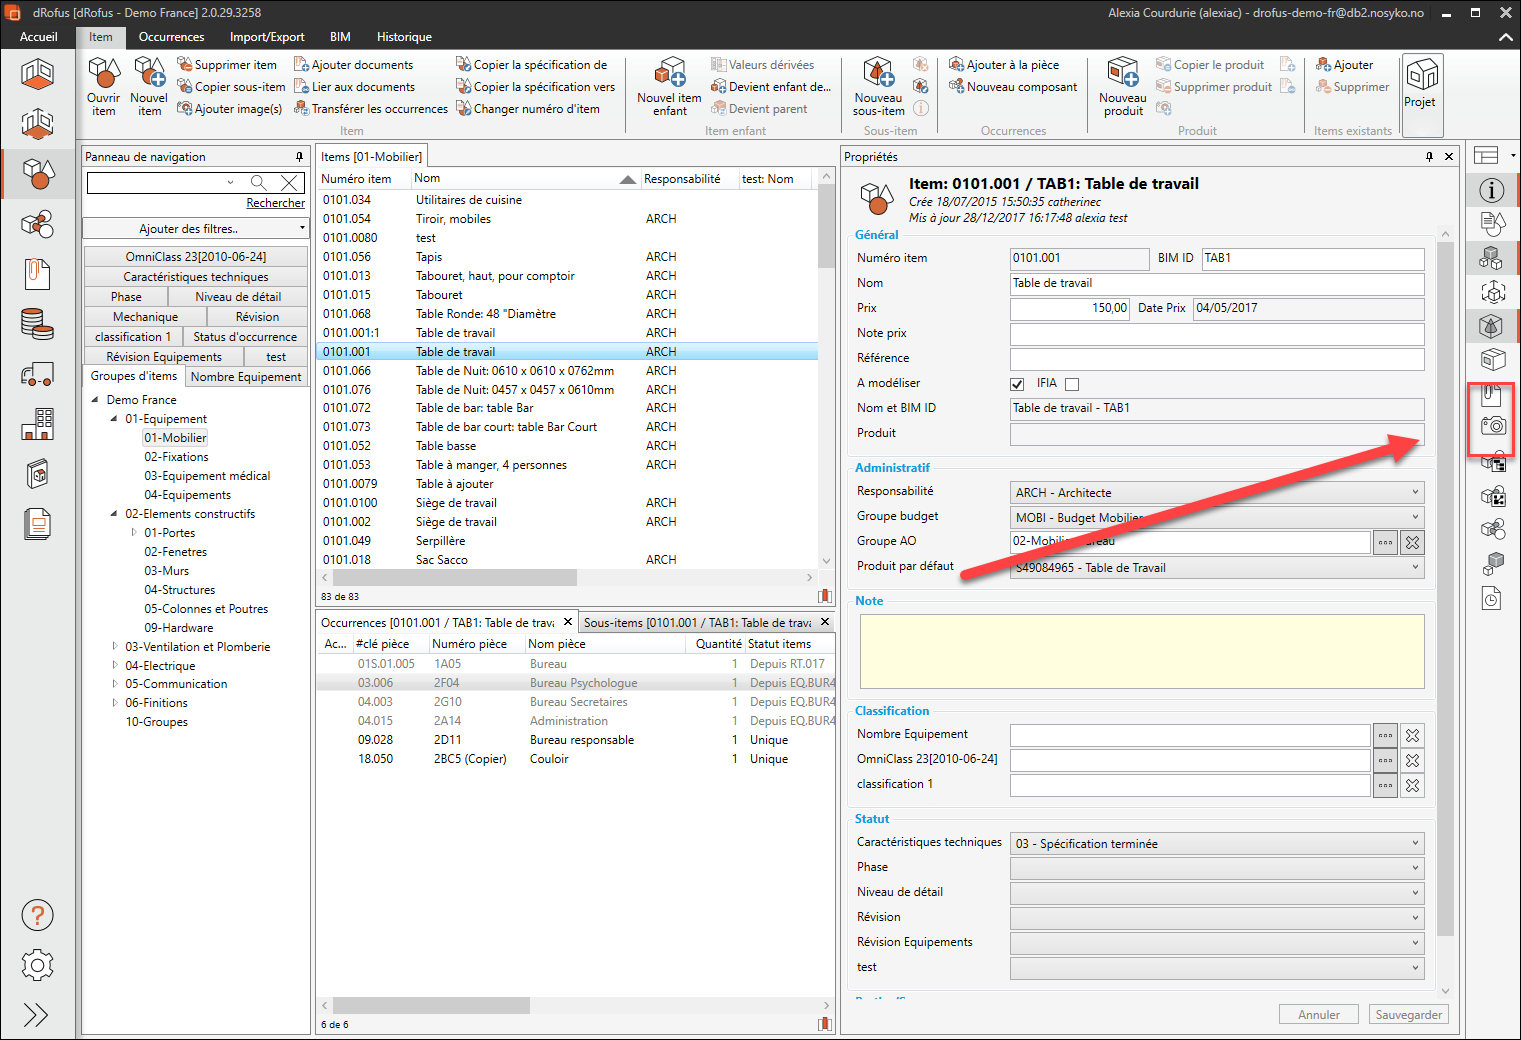
Task: Open the Occurrences ribbon tab
Action: tap(171, 37)
